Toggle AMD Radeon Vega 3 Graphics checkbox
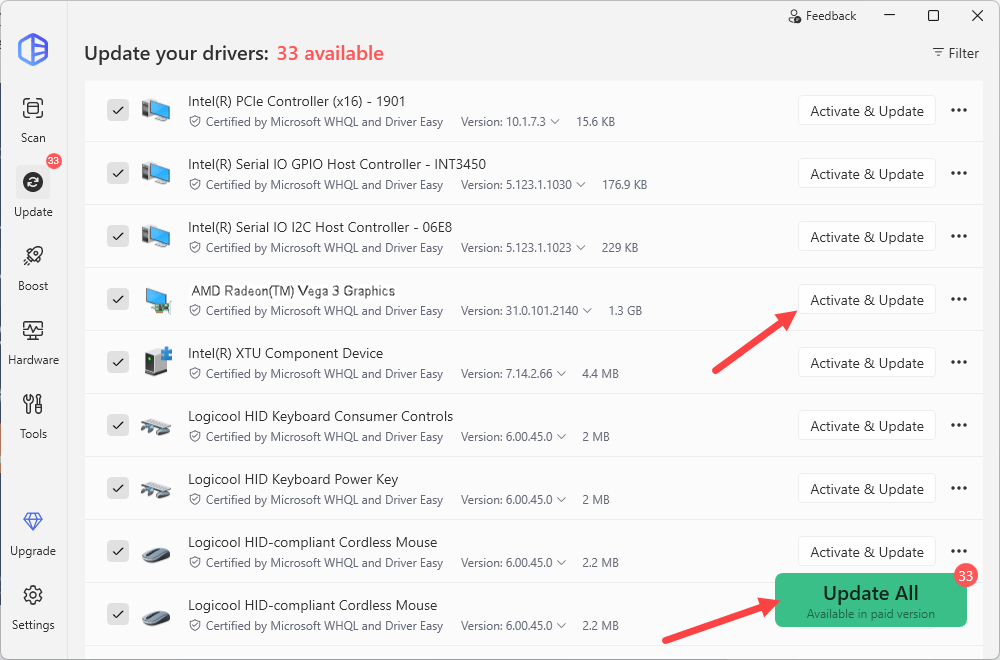This screenshot has height=660, width=1000. pos(118,299)
